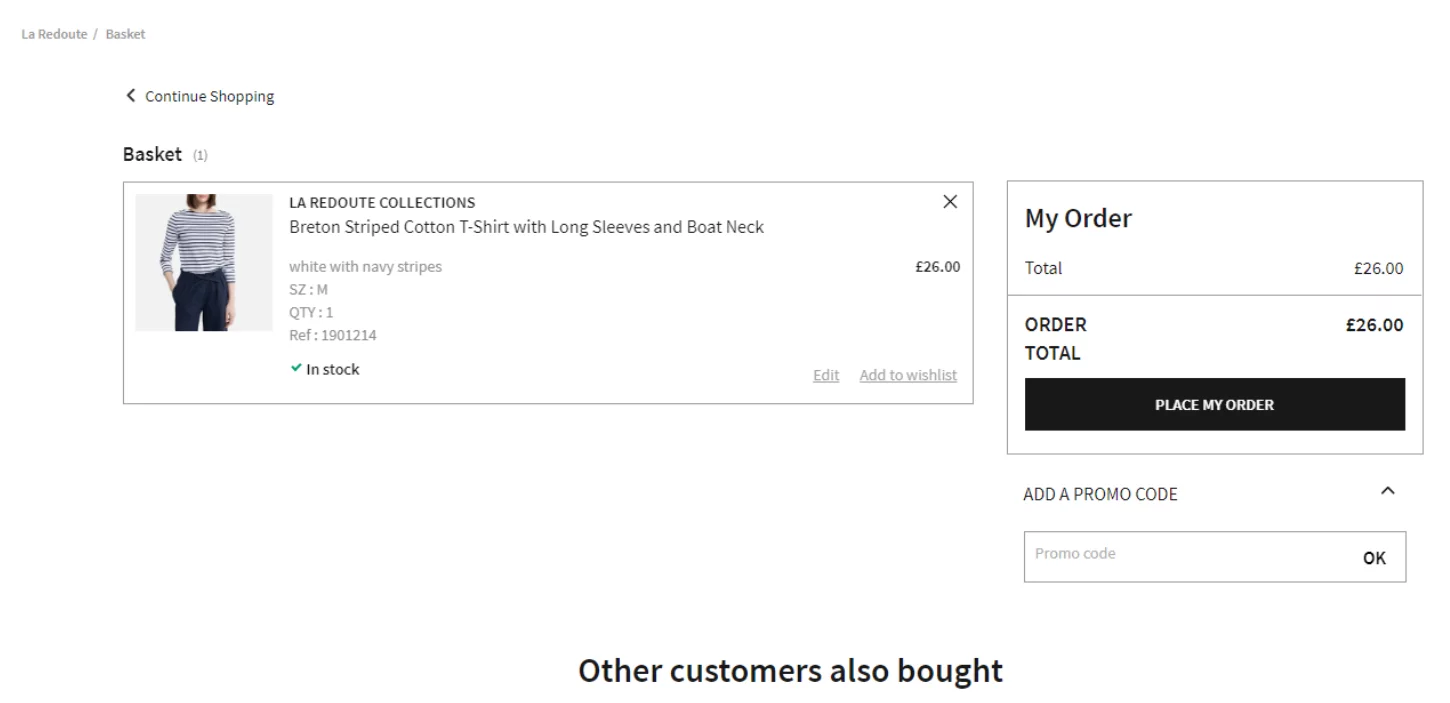Collapse the Add a Promo Code section
This screenshot has width=1450, height=703.
[1386, 491]
